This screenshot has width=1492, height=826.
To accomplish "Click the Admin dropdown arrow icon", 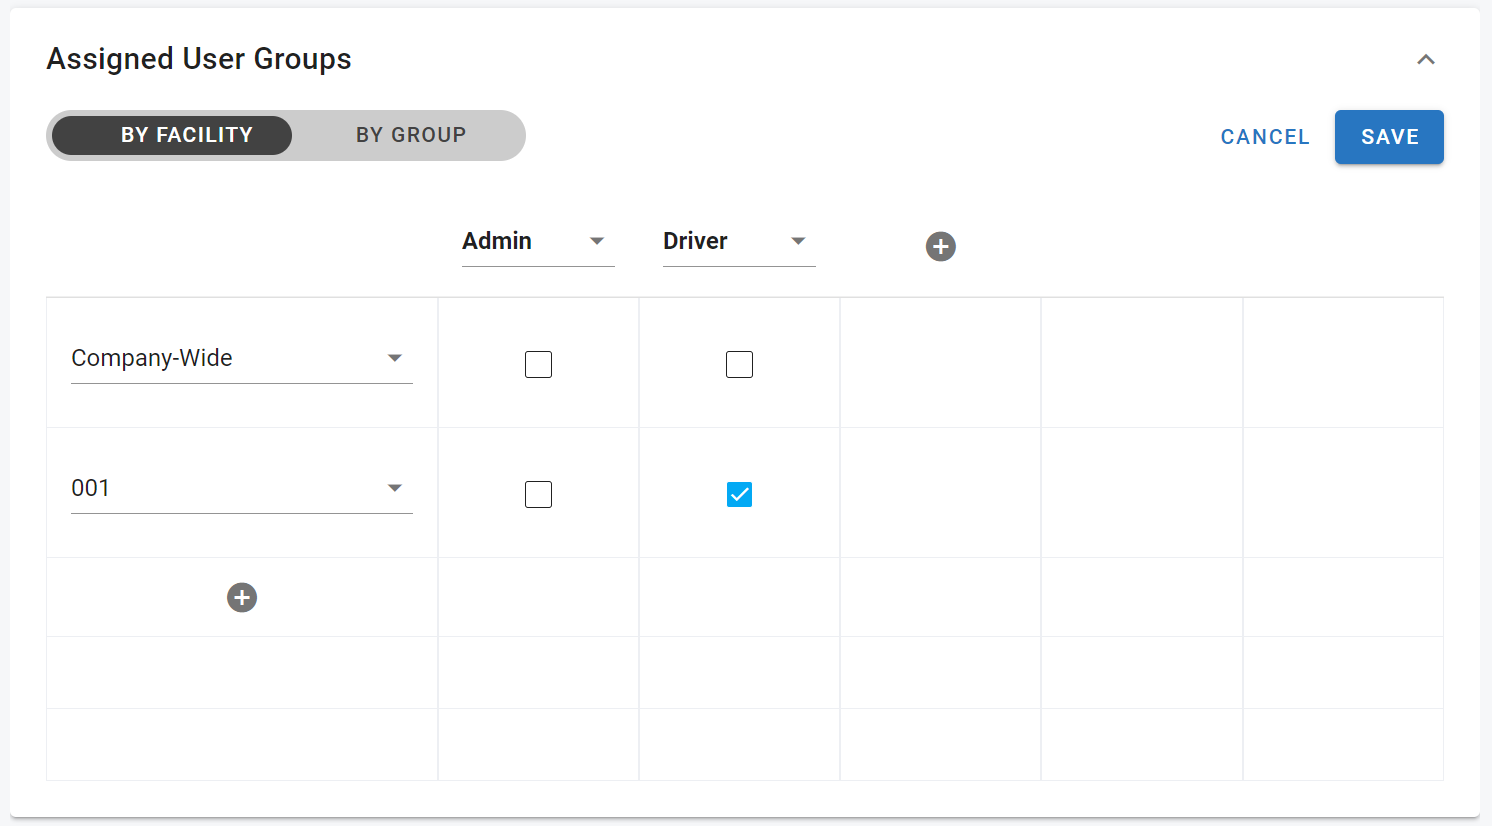I will coord(597,241).
